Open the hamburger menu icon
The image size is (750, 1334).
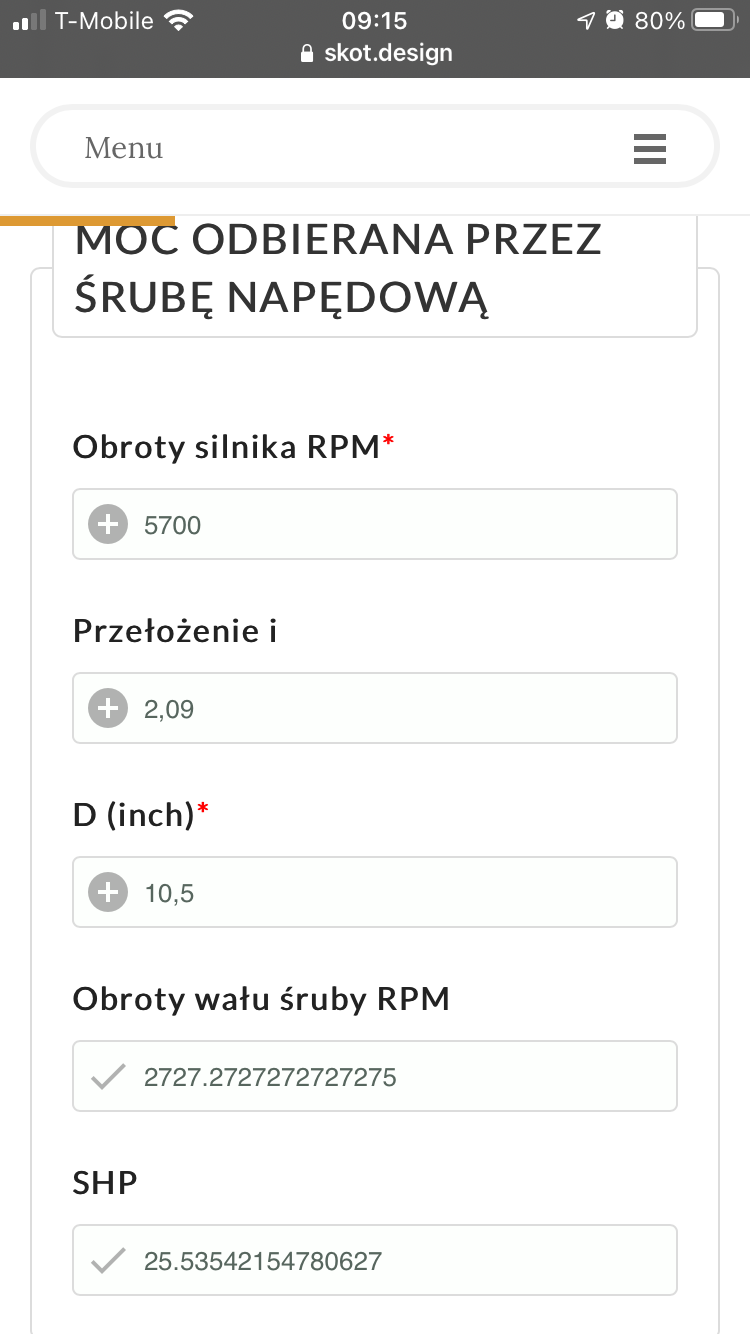tap(649, 148)
